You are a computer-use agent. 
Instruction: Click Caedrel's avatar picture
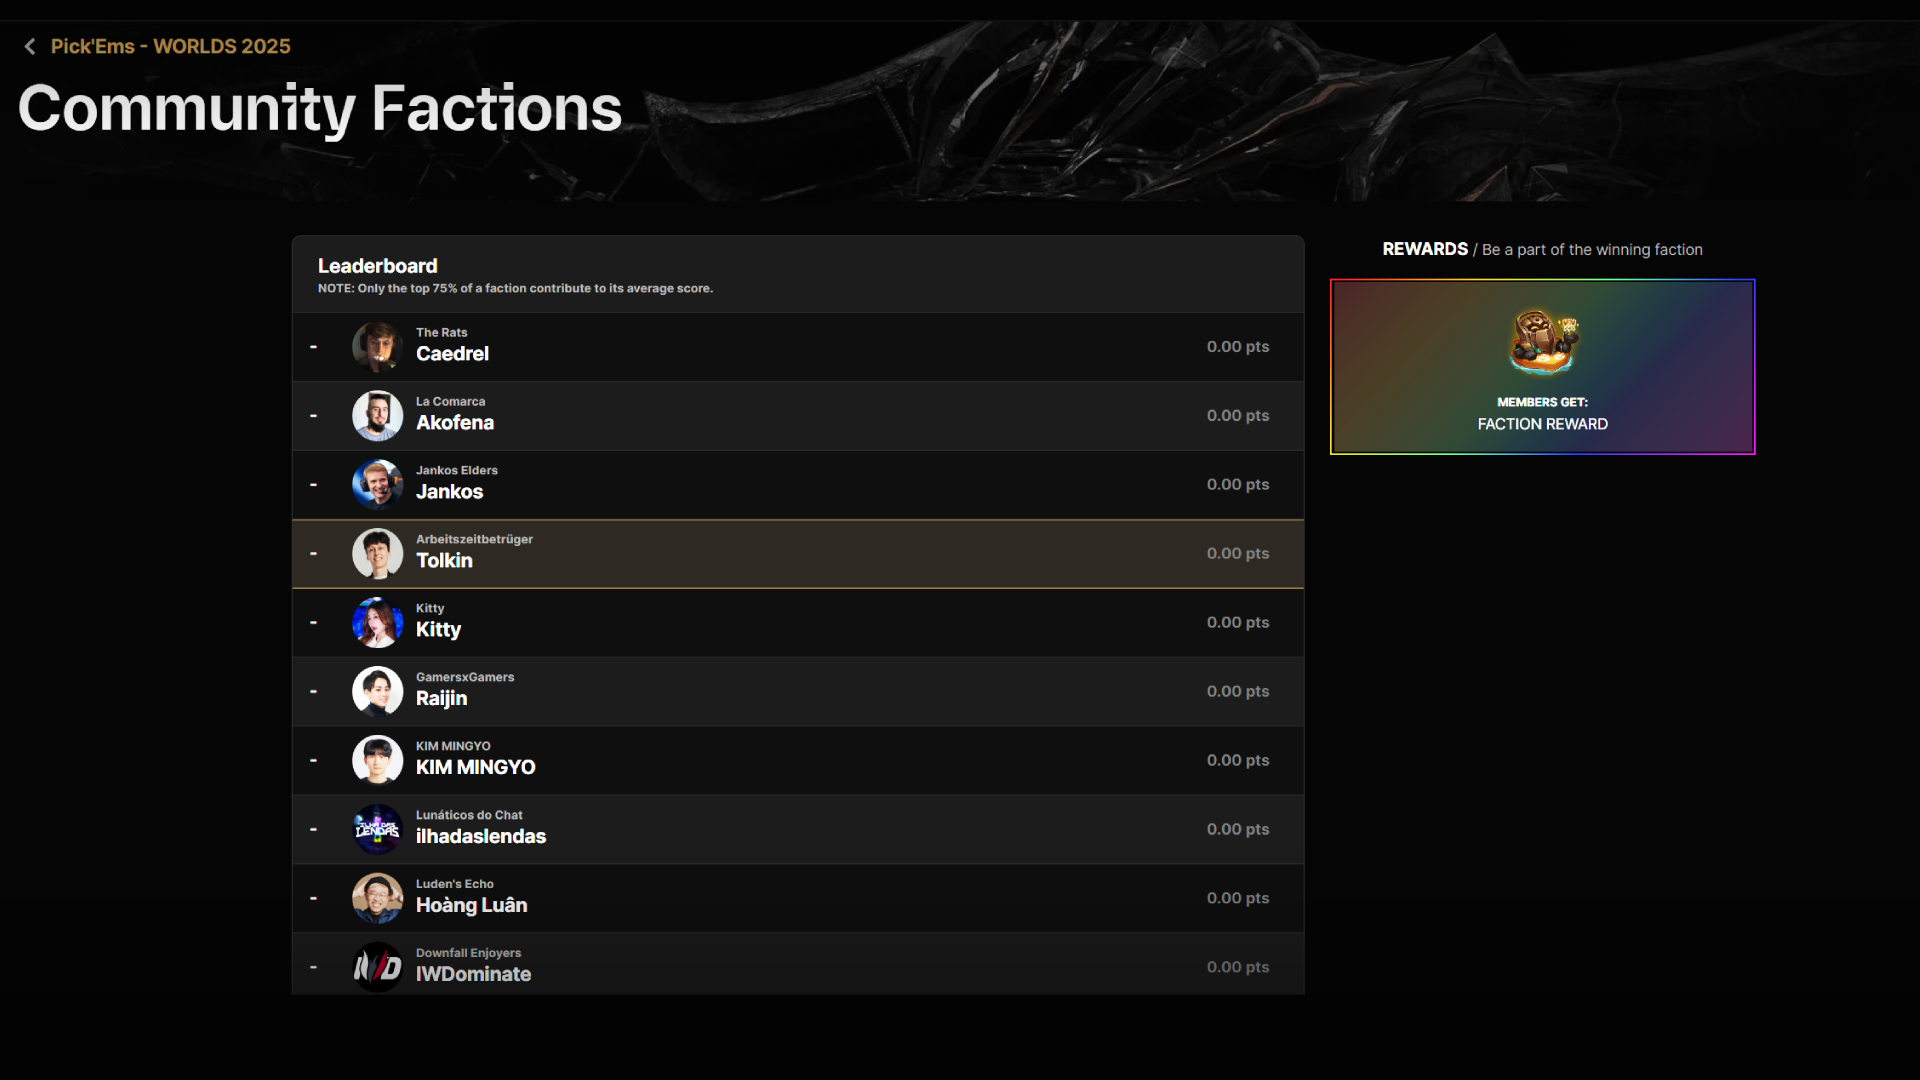pos(377,347)
